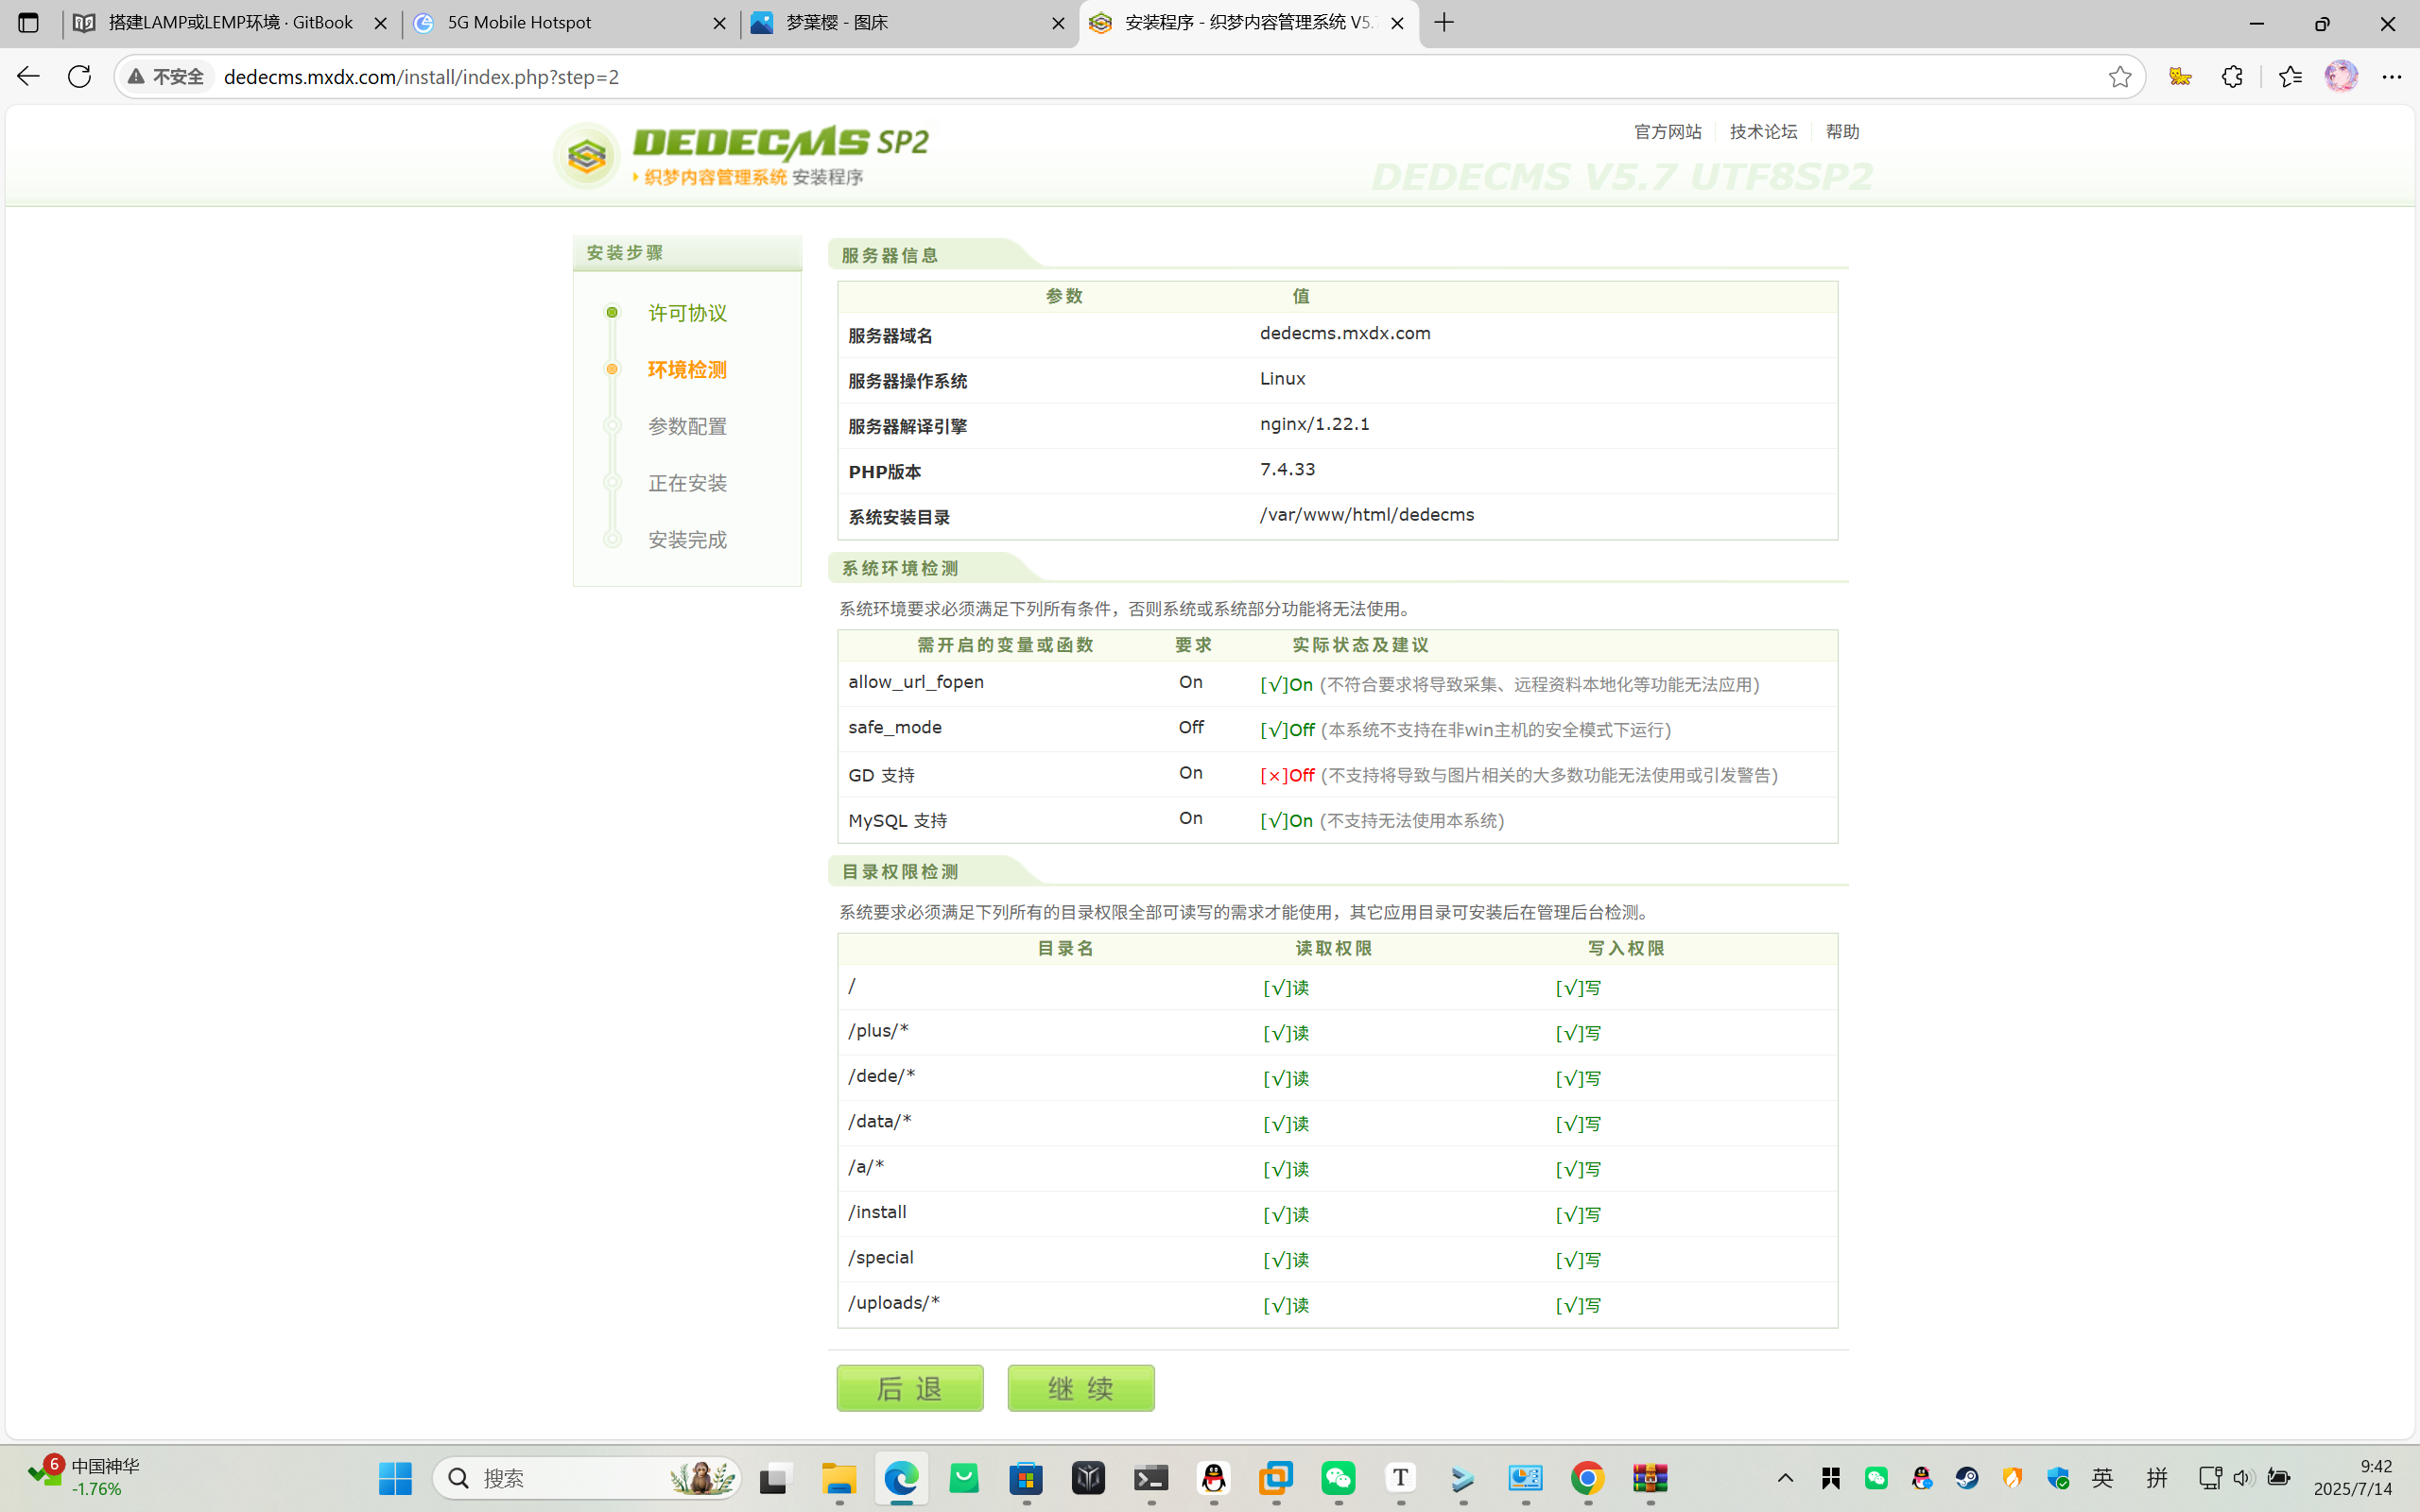The width and height of the screenshot is (2420, 1512).
Task: Open the 官方网站 link
Action: coord(1667,132)
